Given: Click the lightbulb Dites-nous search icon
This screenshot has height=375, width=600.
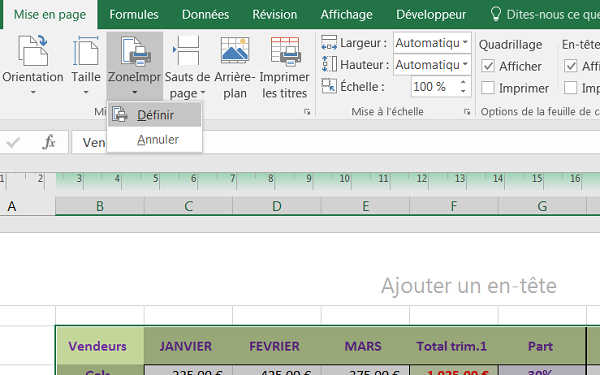Looking at the screenshot, I should 496,14.
